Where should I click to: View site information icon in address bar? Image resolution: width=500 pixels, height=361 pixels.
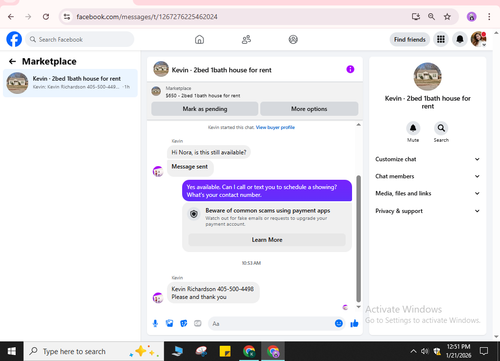[x=67, y=17]
